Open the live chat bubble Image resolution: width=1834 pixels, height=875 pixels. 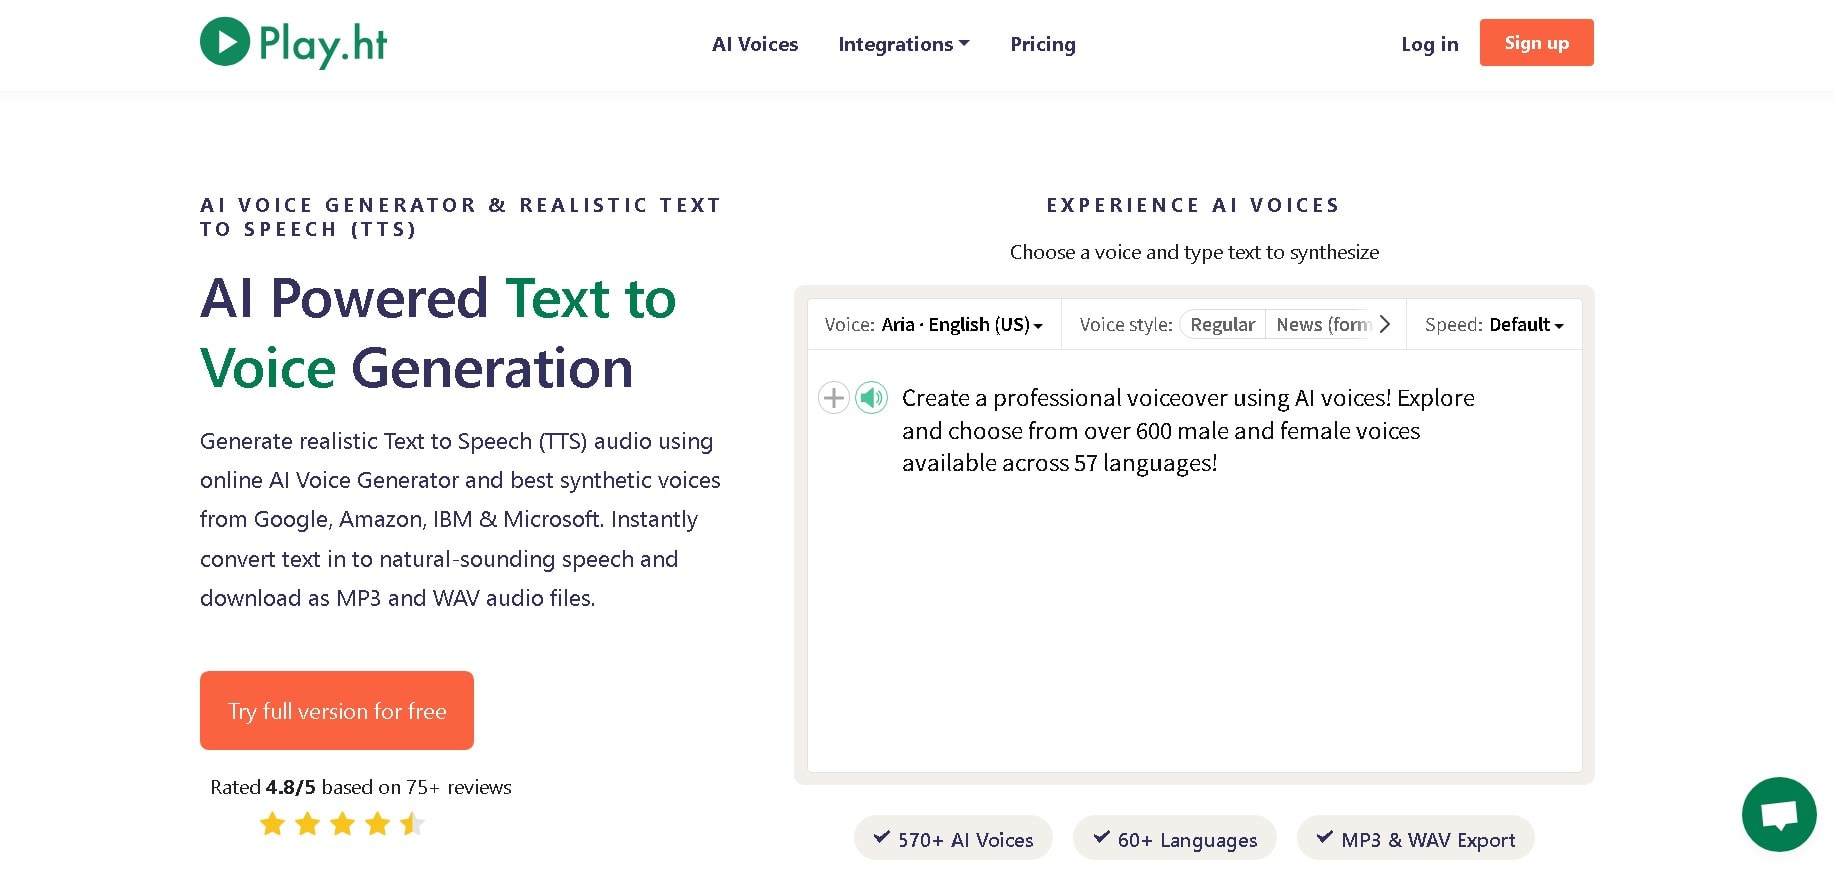point(1779,814)
